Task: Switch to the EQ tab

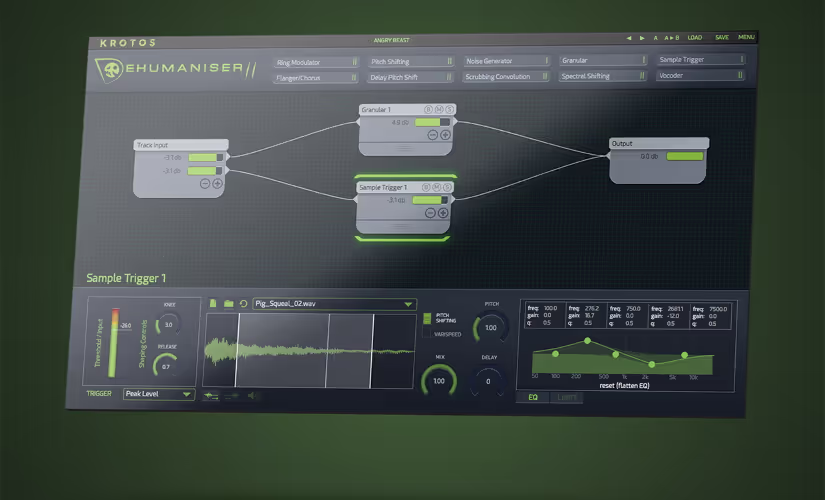Action: click(x=532, y=397)
